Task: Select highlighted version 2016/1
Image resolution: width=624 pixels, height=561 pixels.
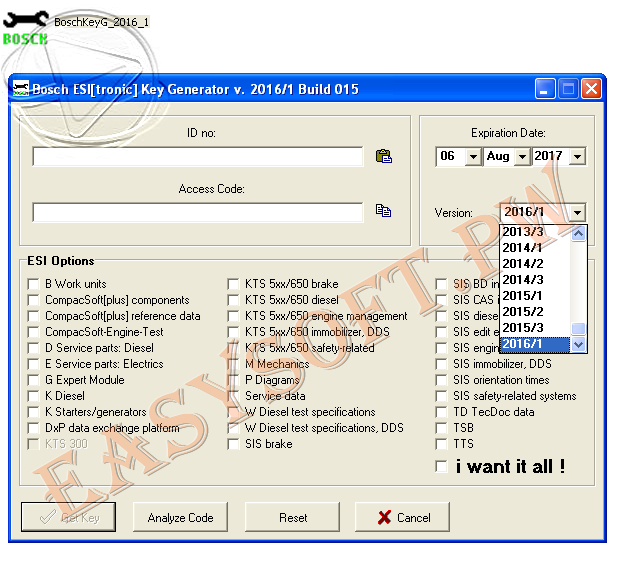Action: click(535, 344)
